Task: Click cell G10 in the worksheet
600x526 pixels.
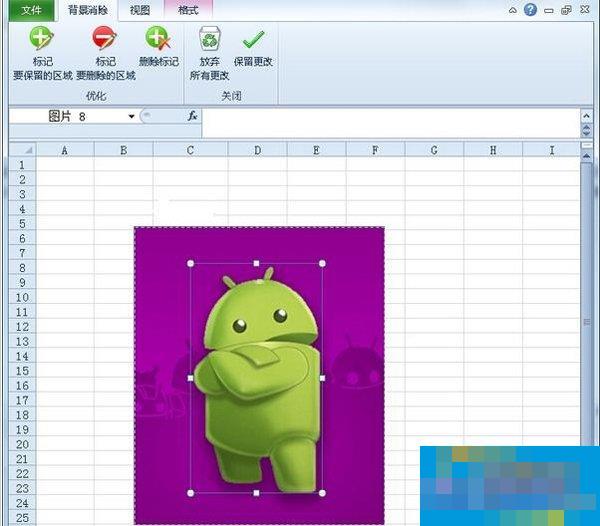Action: point(434,297)
